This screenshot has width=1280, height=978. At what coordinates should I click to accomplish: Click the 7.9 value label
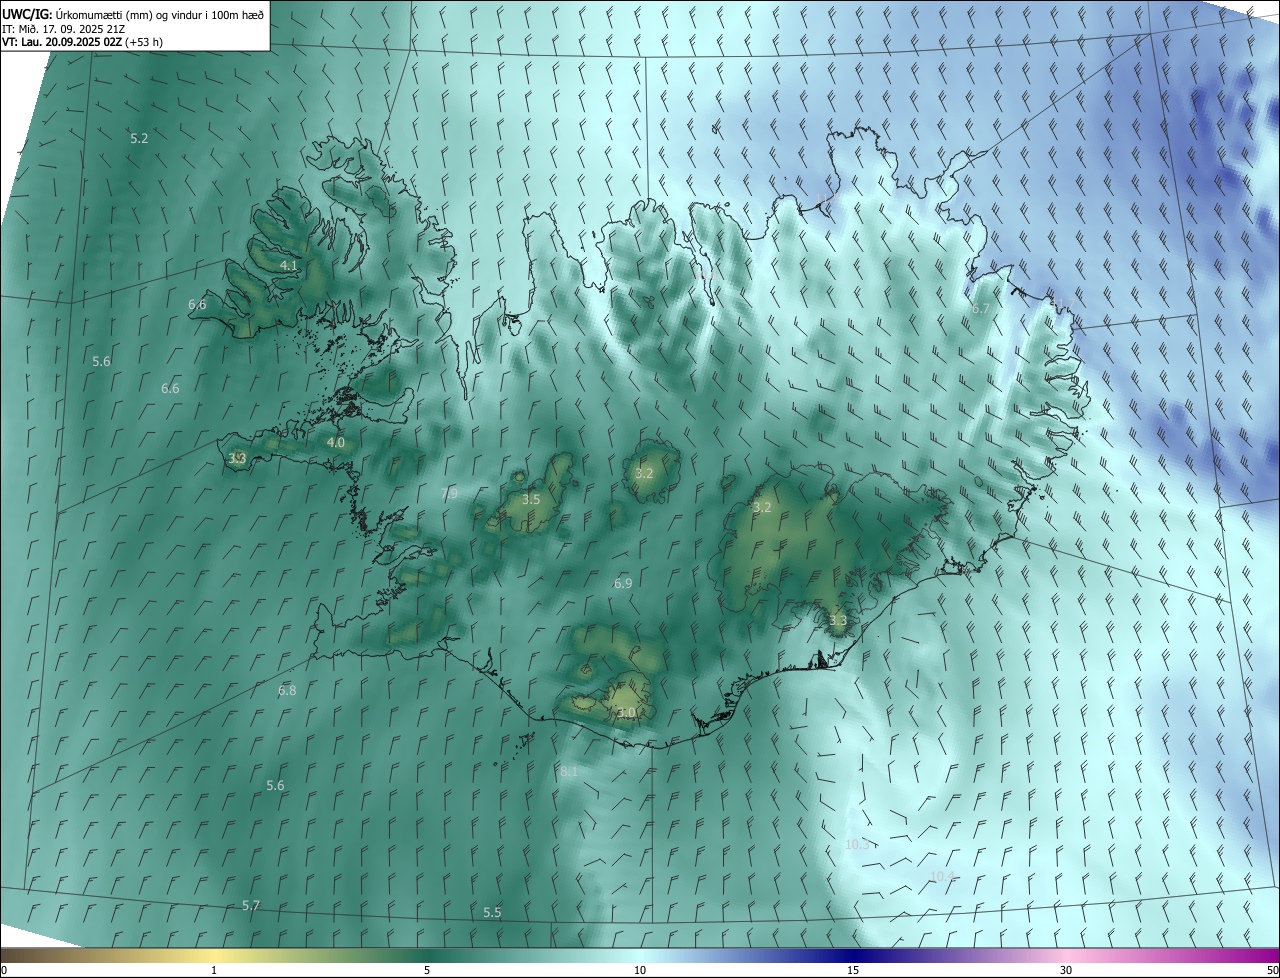[449, 493]
